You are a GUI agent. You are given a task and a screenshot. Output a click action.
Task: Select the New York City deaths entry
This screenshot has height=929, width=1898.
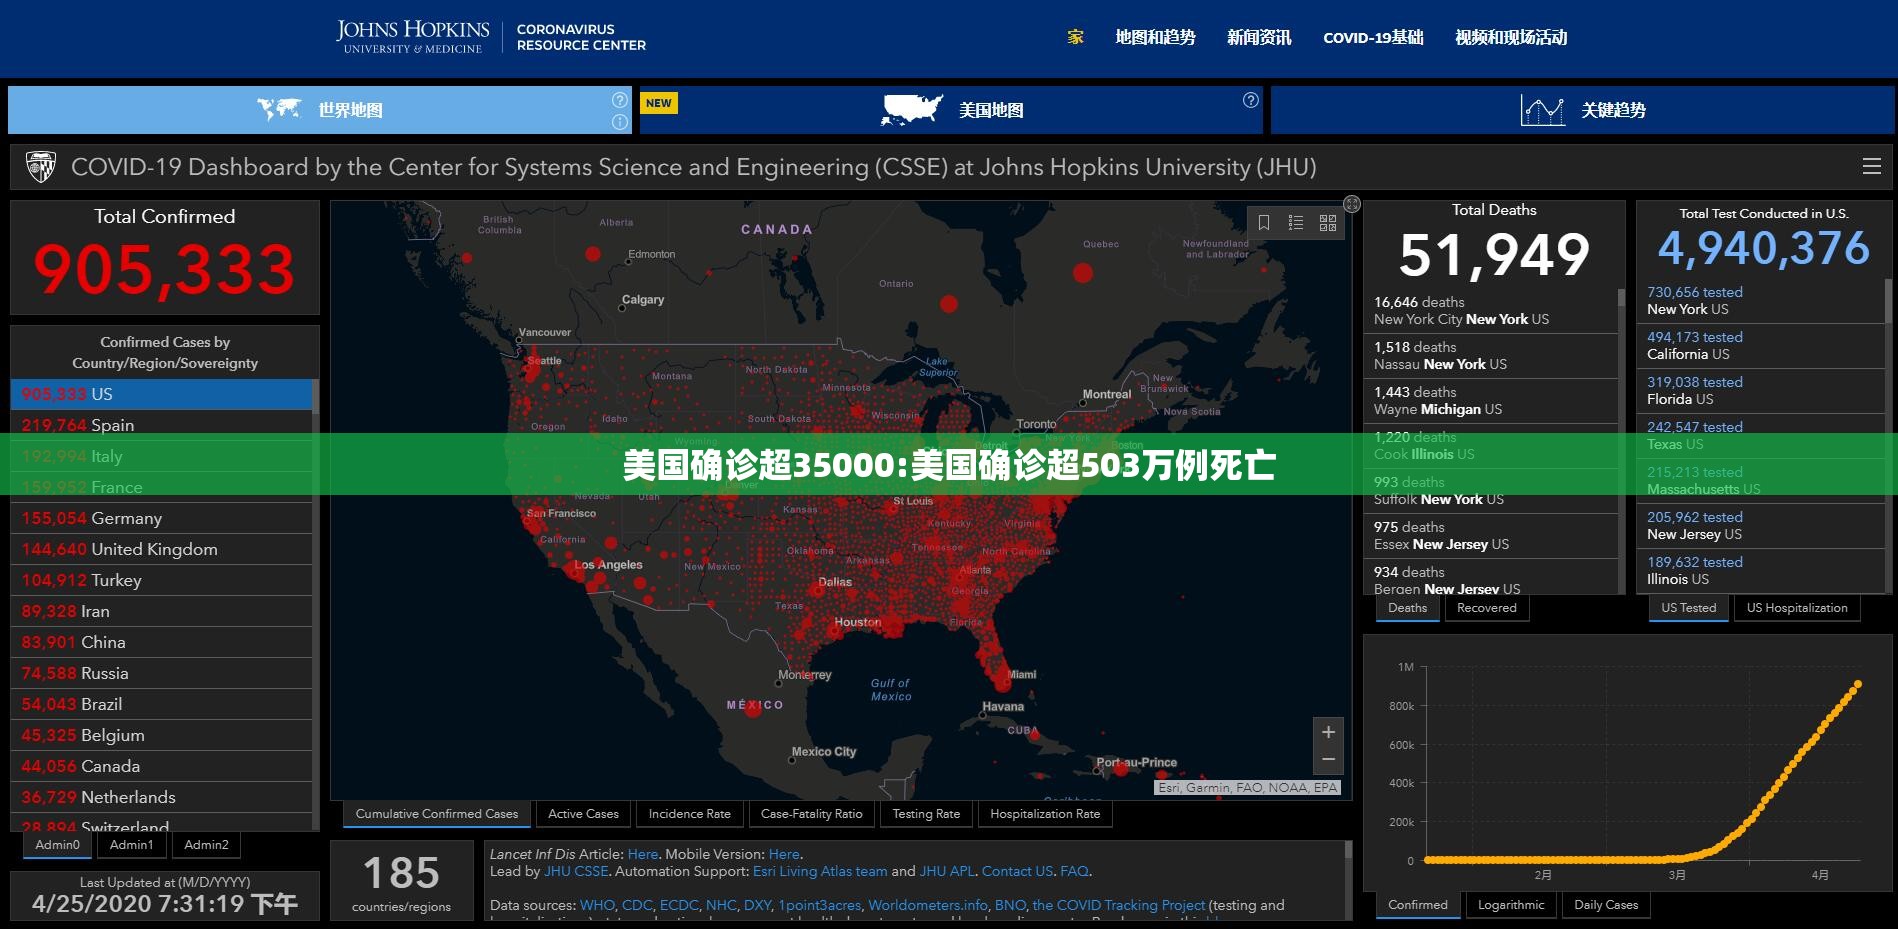[x=1492, y=311]
